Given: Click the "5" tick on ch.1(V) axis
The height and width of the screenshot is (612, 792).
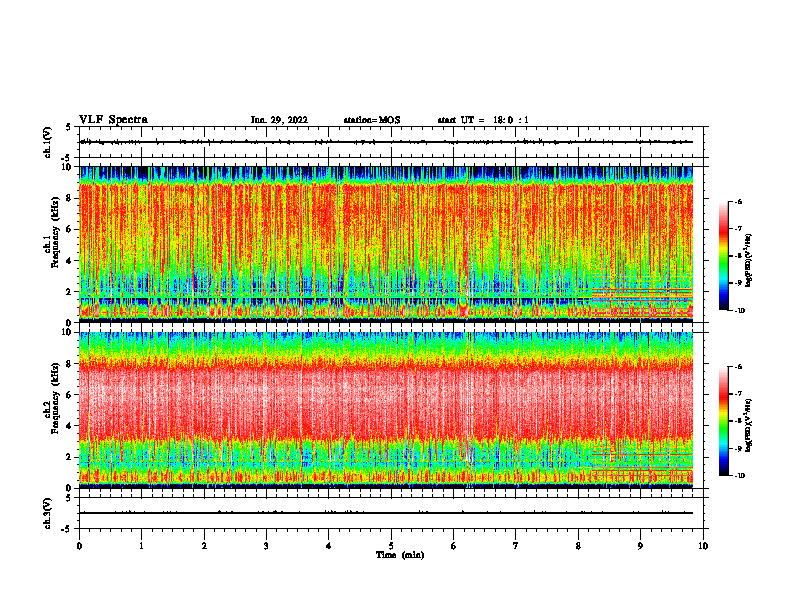Looking at the screenshot, I should pyautogui.click(x=68, y=127).
